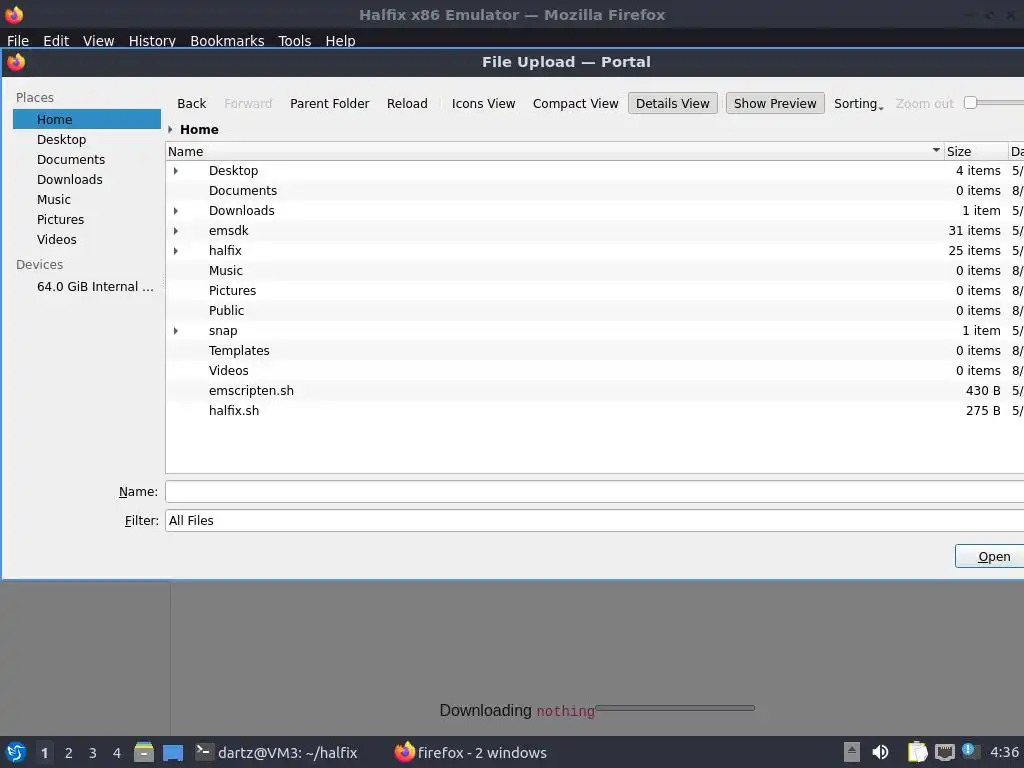Open the Filter All Files combo box
Screen dimensions: 1024x768
point(594,520)
